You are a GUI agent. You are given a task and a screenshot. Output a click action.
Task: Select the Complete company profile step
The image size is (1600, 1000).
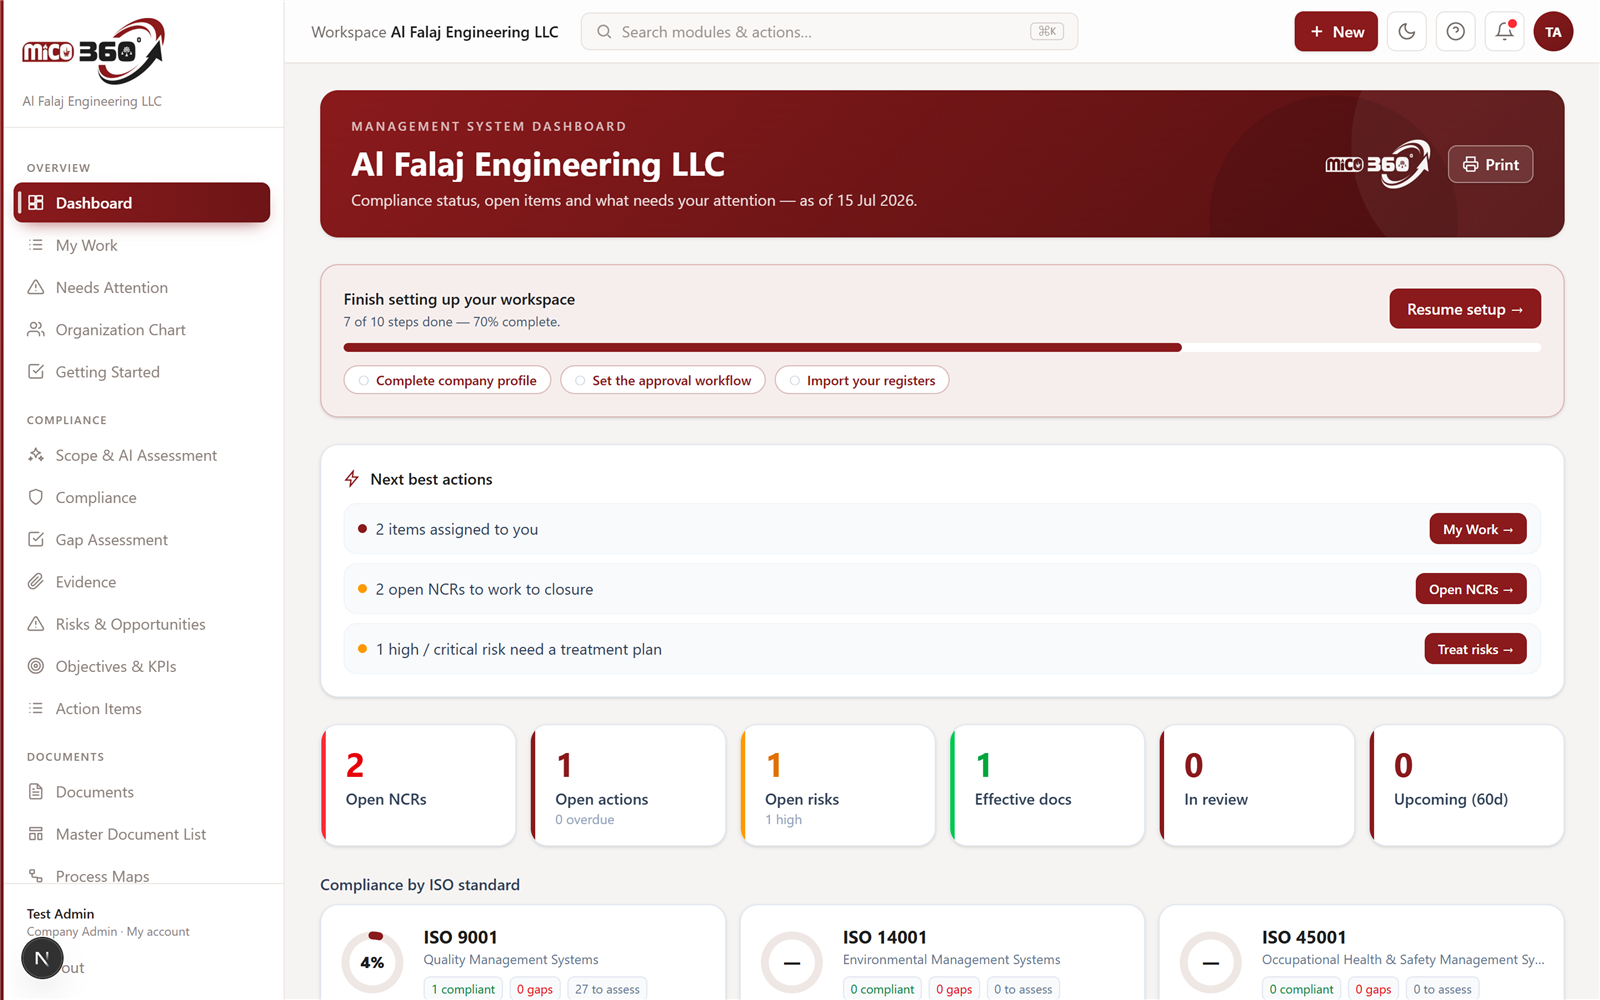447,380
